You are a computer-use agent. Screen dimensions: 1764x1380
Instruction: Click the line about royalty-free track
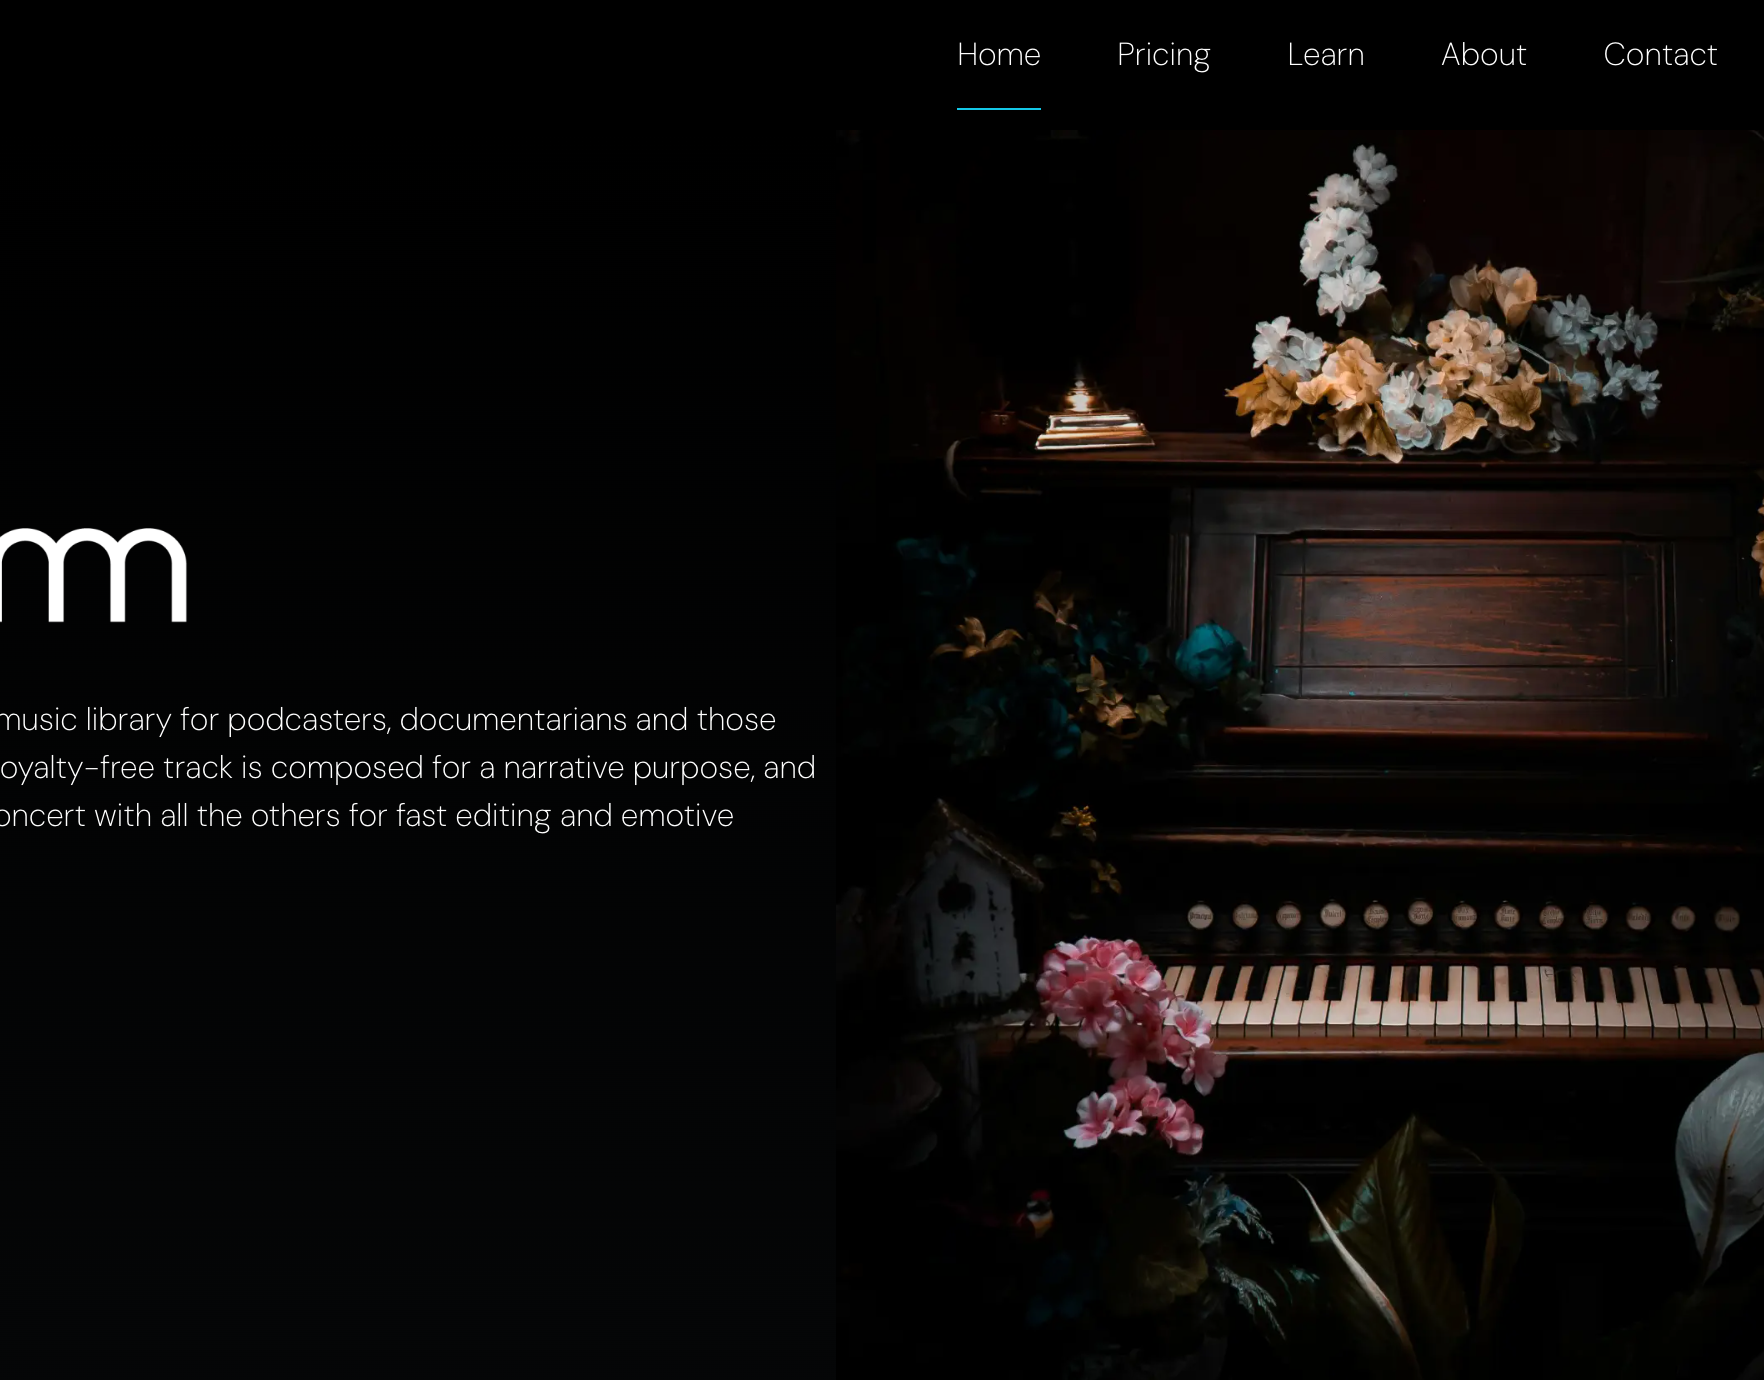(x=408, y=768)
